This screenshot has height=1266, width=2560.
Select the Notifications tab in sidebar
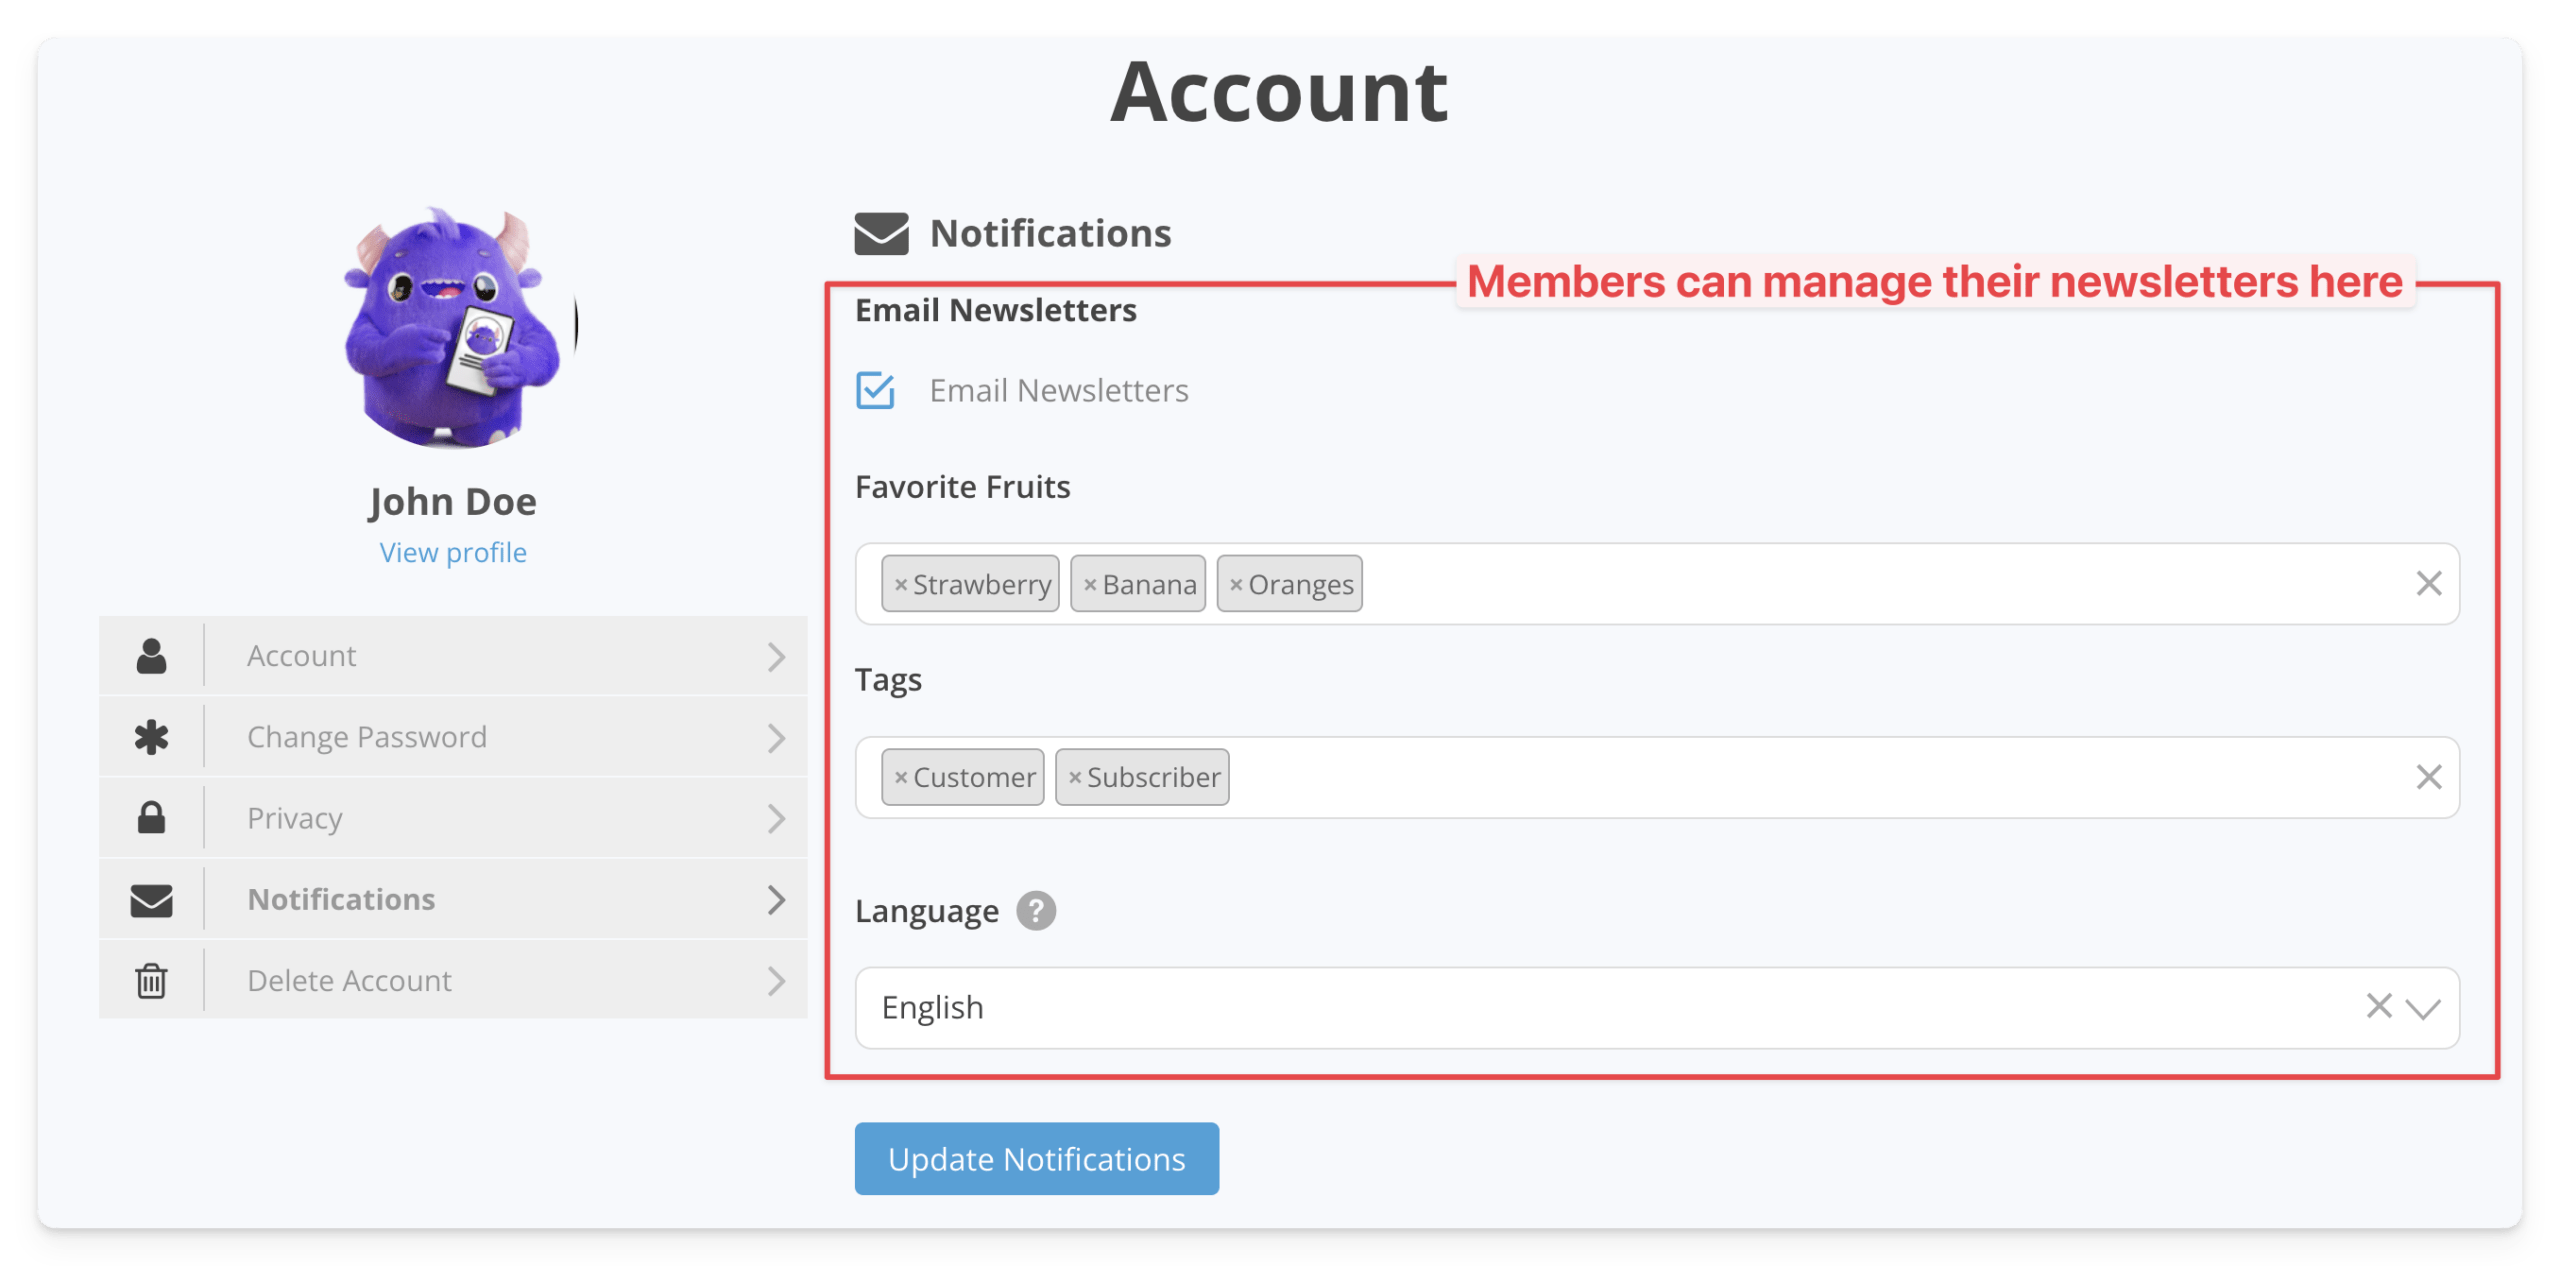(453, 899)
